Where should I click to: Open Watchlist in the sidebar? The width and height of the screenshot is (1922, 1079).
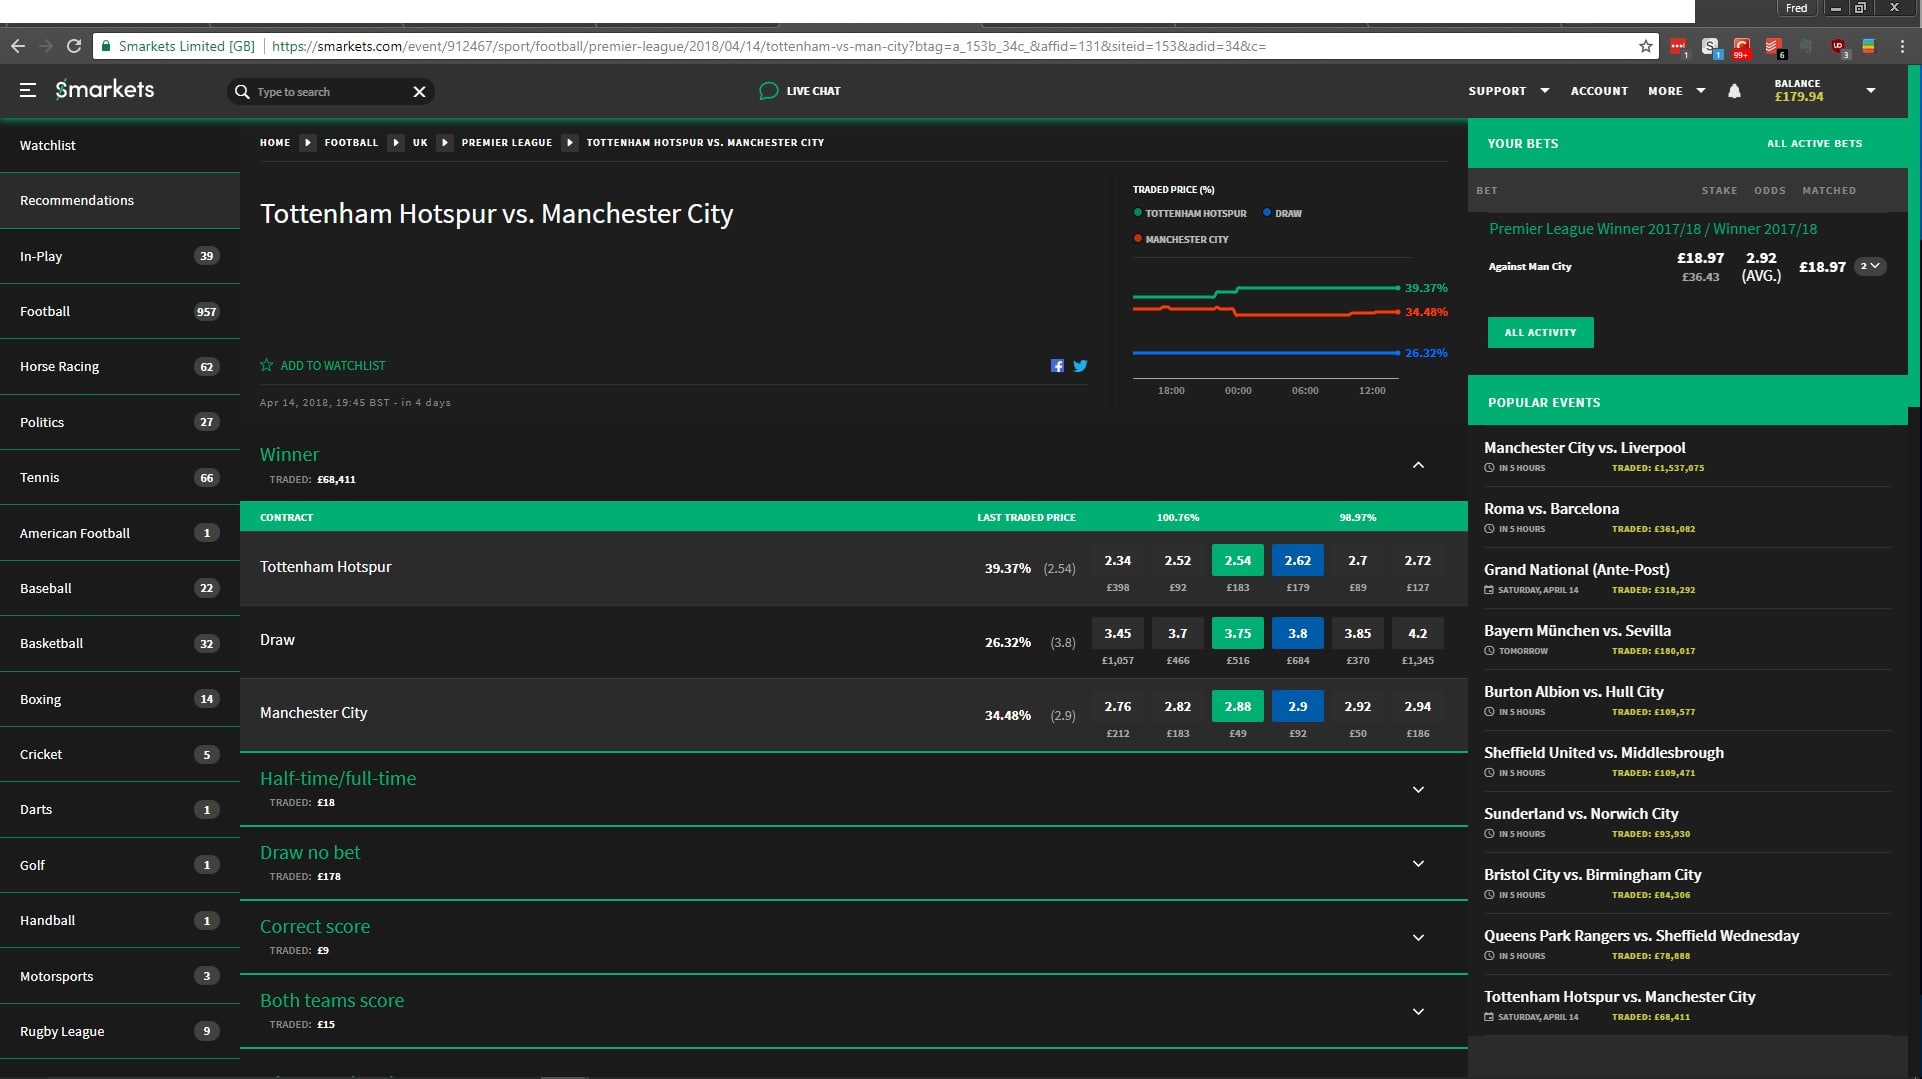point(120,145)
